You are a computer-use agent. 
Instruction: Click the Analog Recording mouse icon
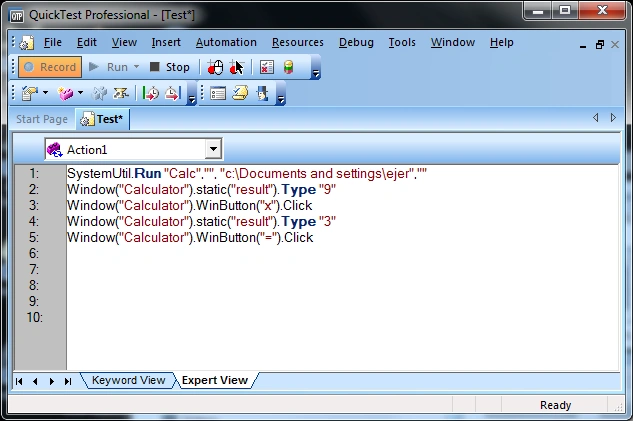(x=215, y=67)
